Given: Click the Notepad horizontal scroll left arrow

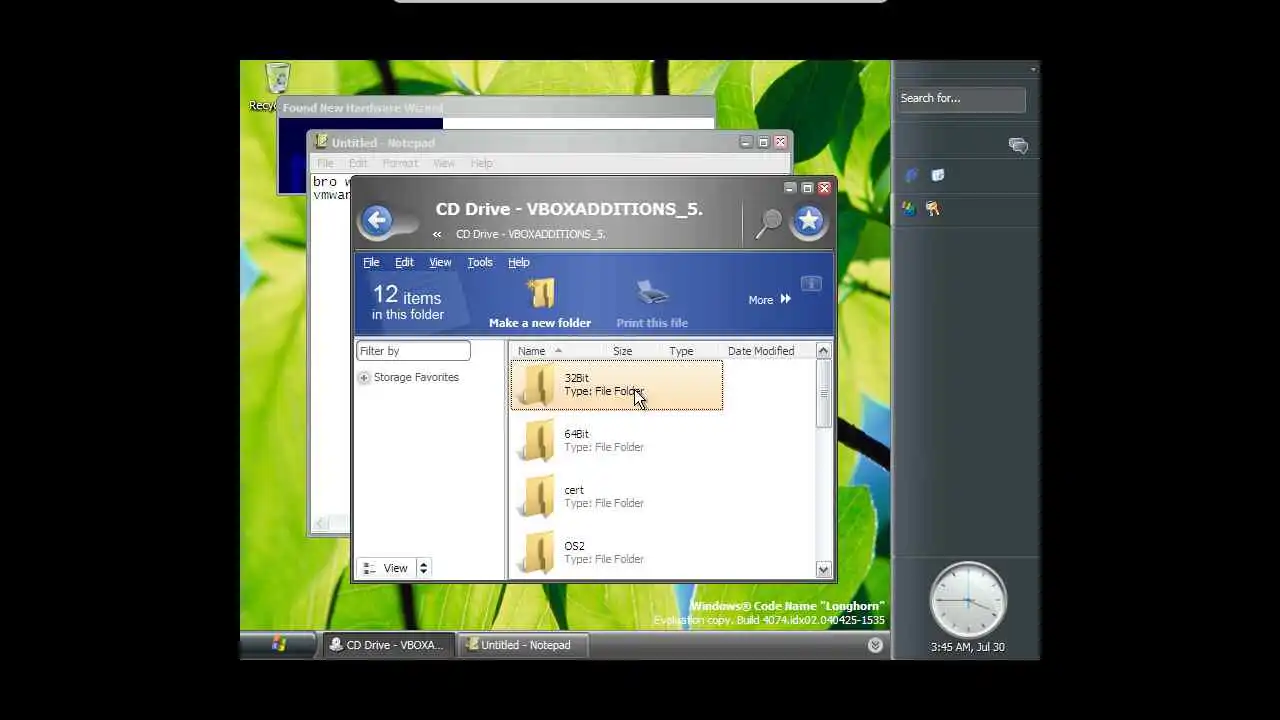Looking at the screenshot, I should tap(321, 523).
